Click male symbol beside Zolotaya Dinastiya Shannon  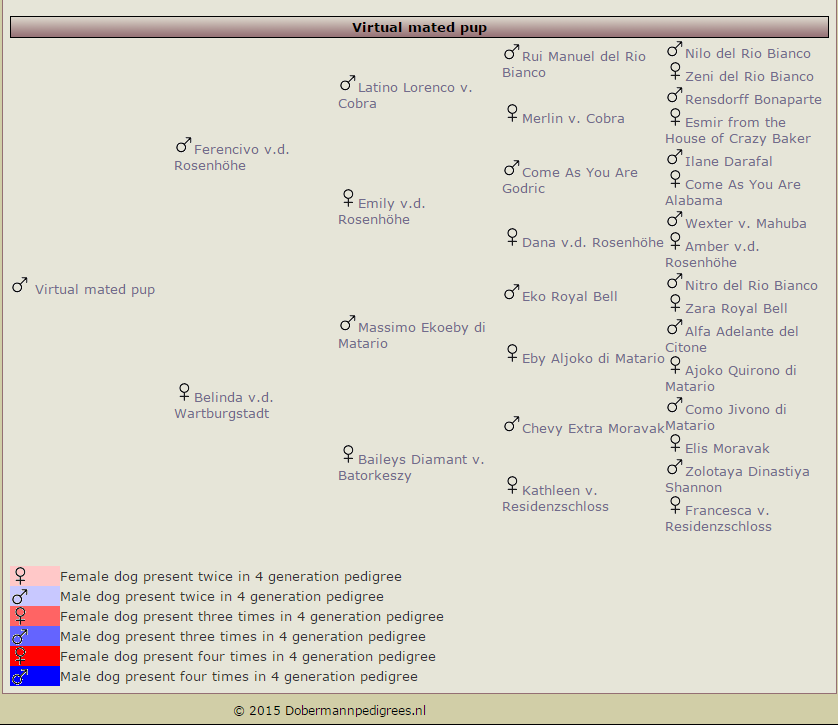point(674,467)
